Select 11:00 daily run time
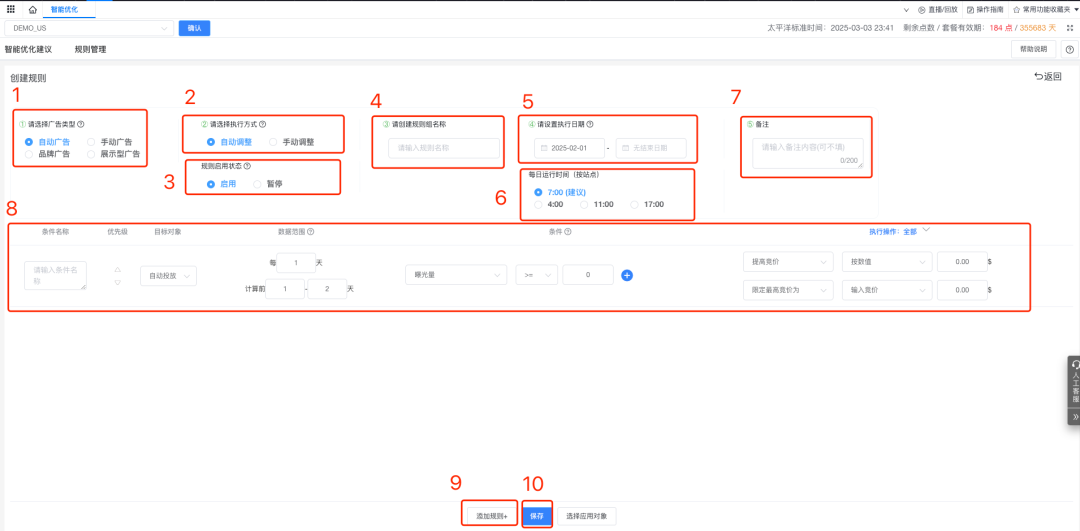Screen dimensions: 1080x531 point(584,205)
